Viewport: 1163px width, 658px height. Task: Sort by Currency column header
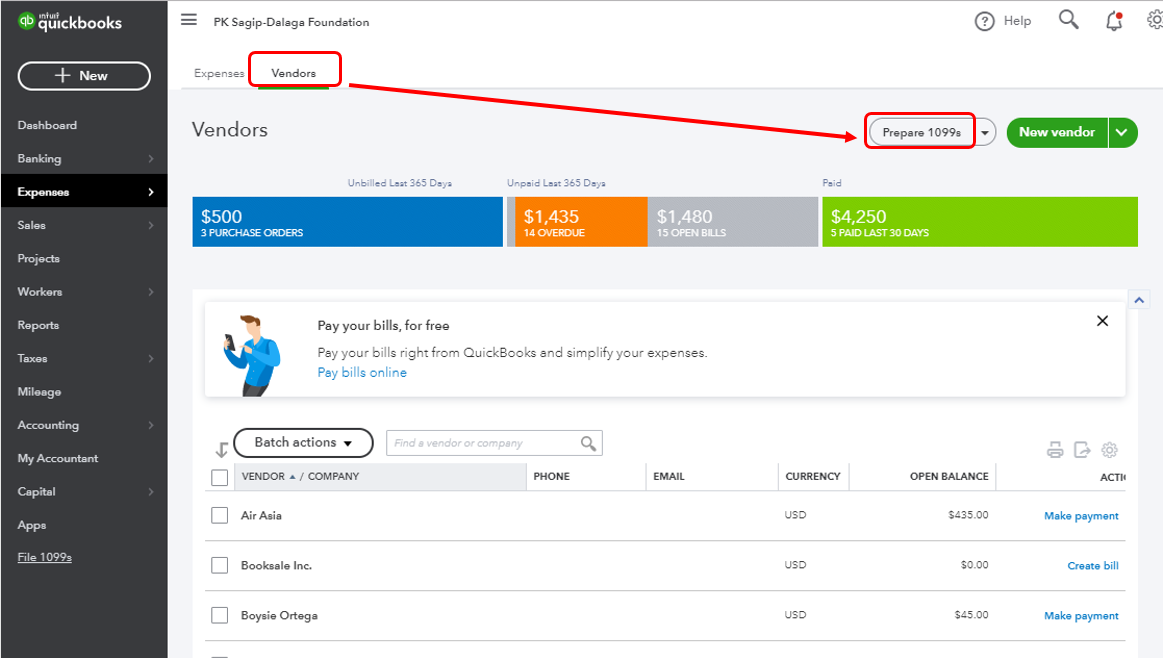pyautogui.click(x=813, y=476)
